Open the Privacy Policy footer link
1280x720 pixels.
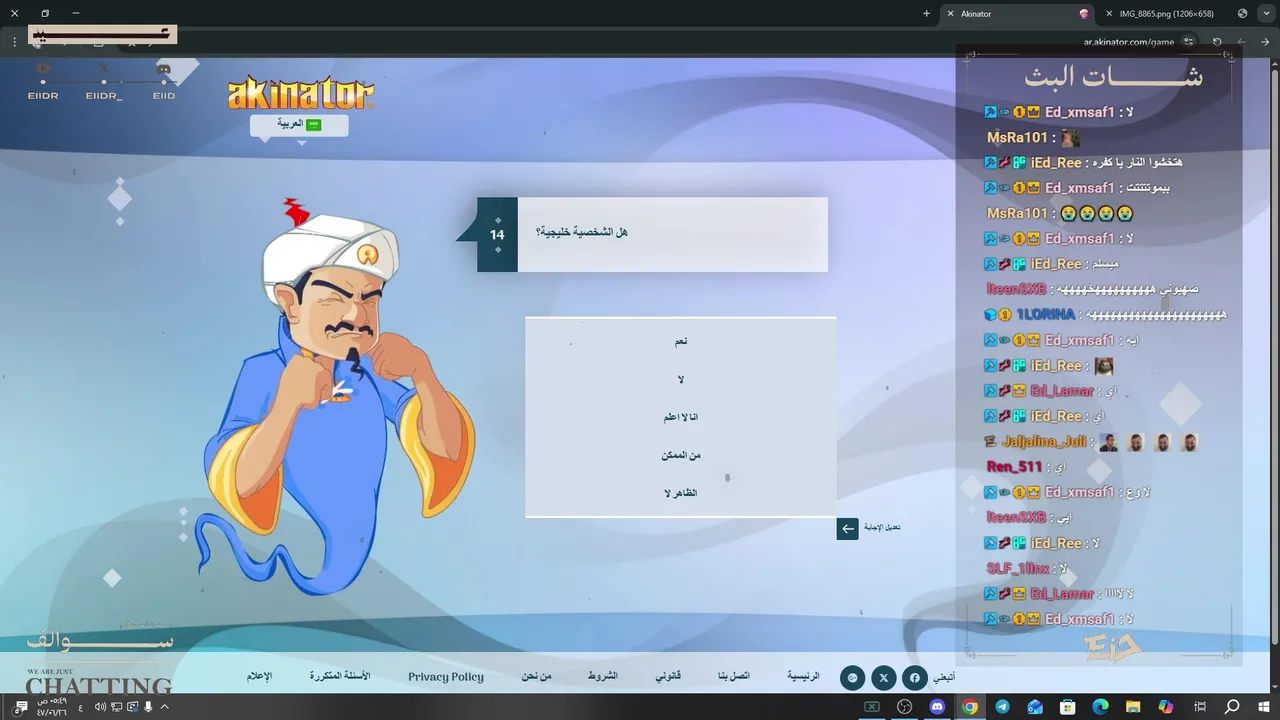coord(446,677)
